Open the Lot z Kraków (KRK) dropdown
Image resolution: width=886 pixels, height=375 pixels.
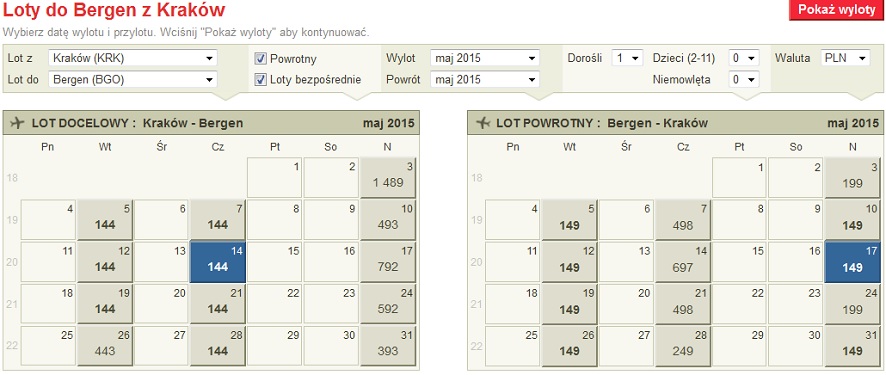pyautogui.click(x=133, y=58)
